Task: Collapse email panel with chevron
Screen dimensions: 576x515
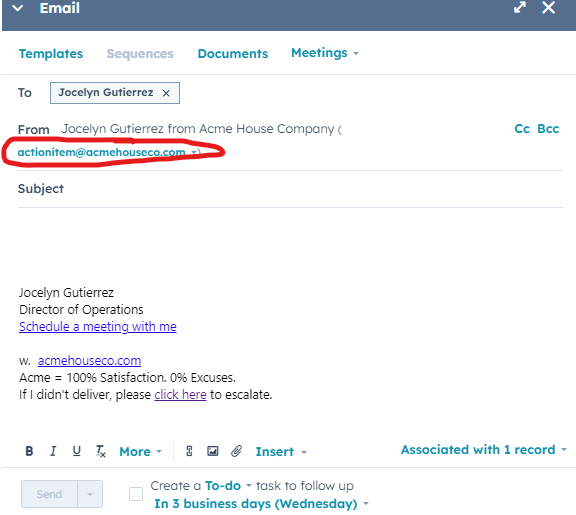Action: [17, 8]
